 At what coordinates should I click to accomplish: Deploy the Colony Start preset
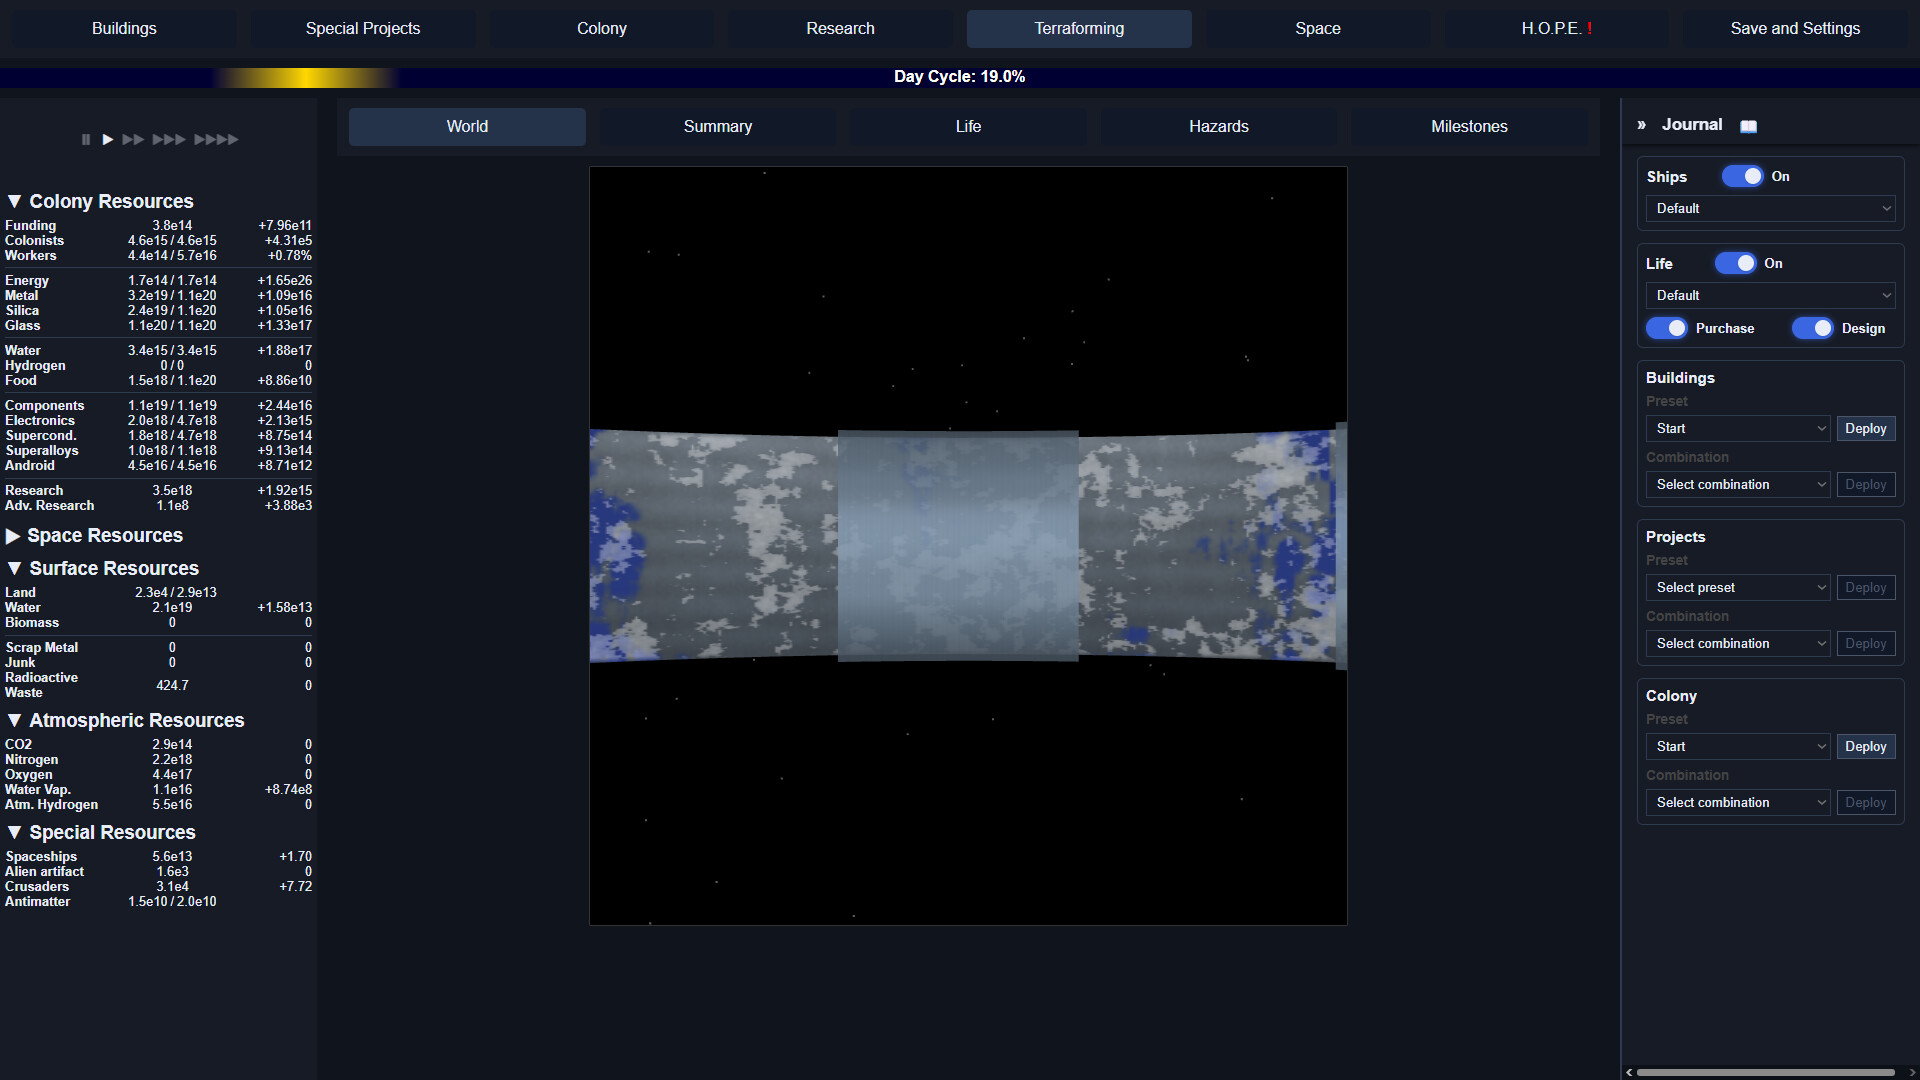coord(1865,746)
